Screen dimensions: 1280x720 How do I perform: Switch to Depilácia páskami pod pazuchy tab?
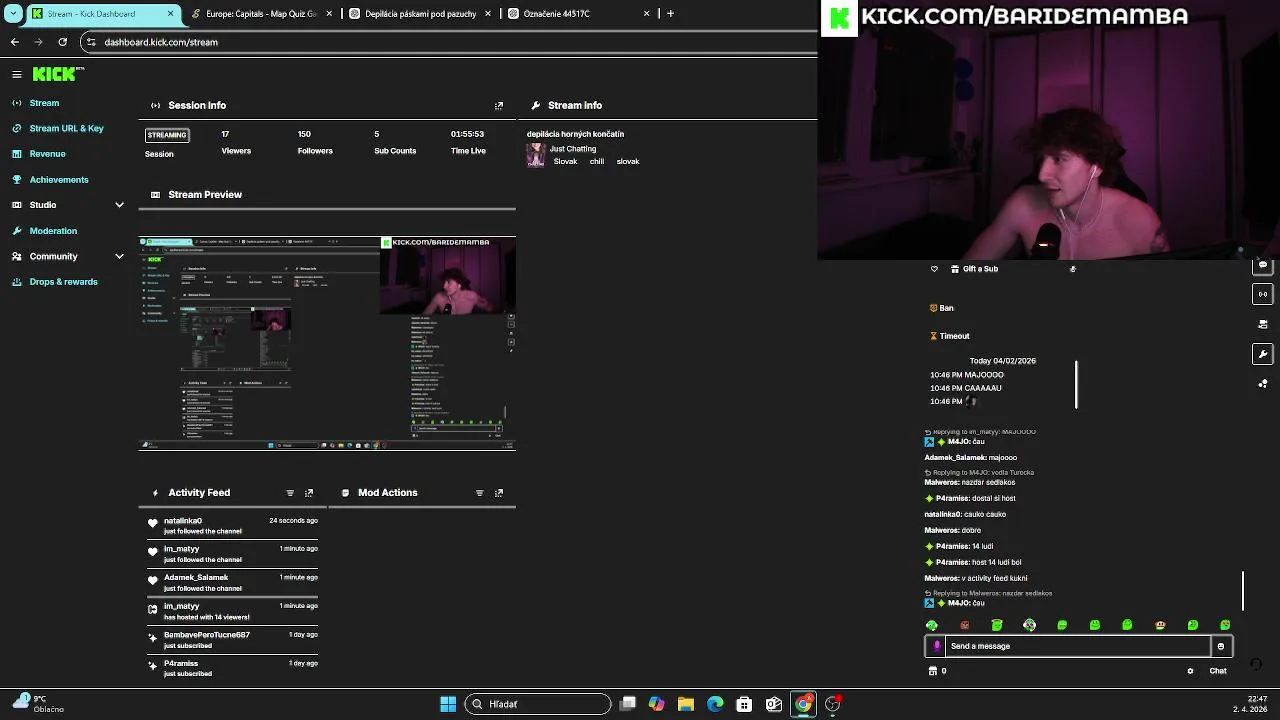[x=420, y=14]
